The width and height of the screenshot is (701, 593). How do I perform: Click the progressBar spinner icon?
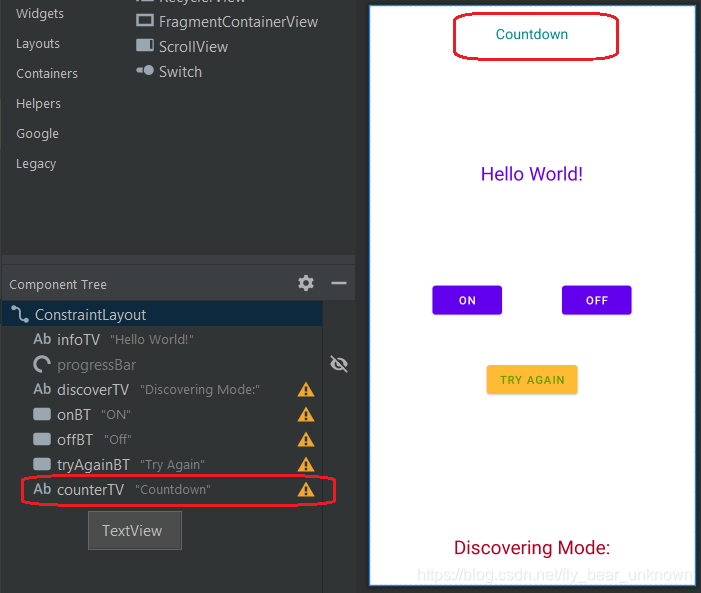point(42,364)
